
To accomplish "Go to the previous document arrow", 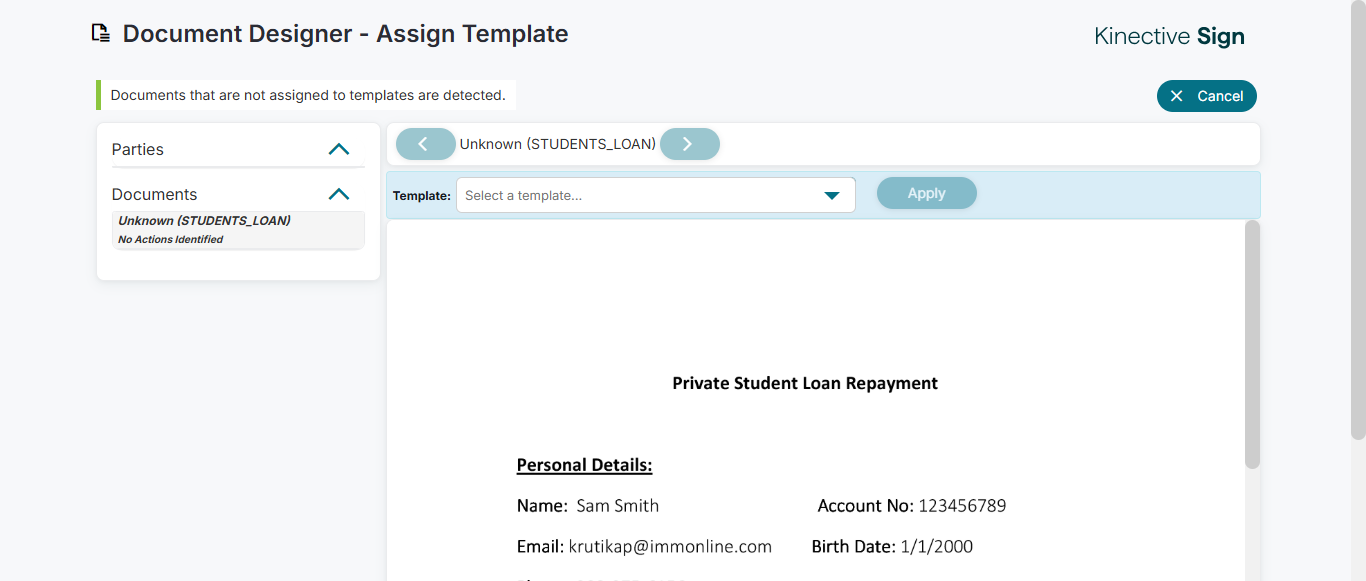I will click(425, 144).
